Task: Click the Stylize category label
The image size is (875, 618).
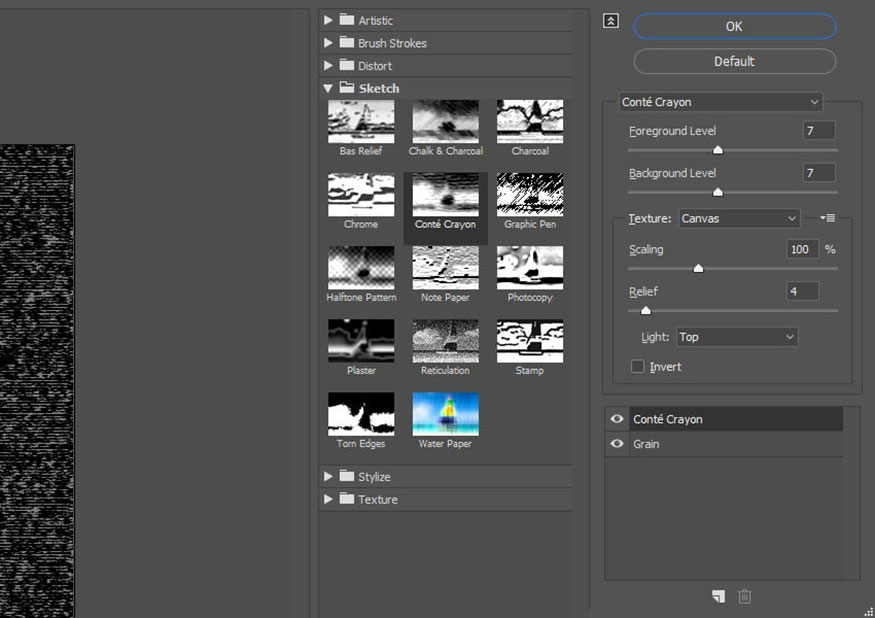Action: click(x=374, y=477)
